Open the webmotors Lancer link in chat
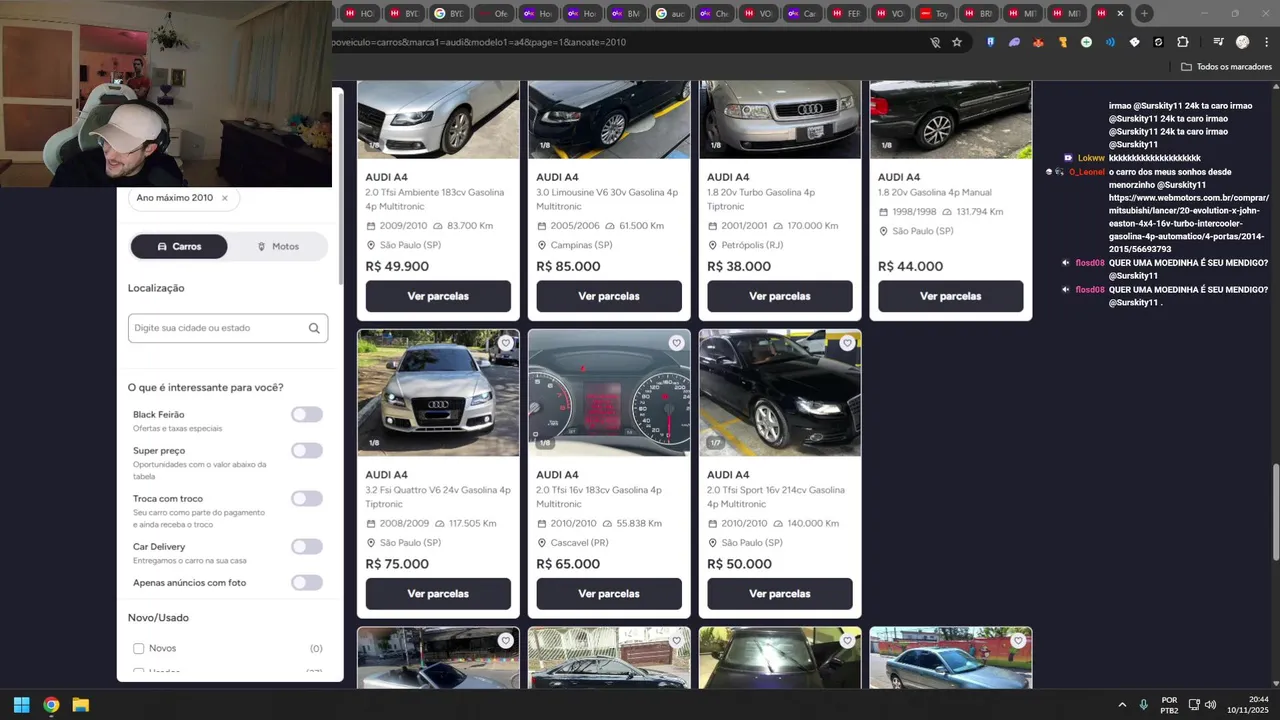Viewport: 1280px width, 720px height. click(1188, 224)
